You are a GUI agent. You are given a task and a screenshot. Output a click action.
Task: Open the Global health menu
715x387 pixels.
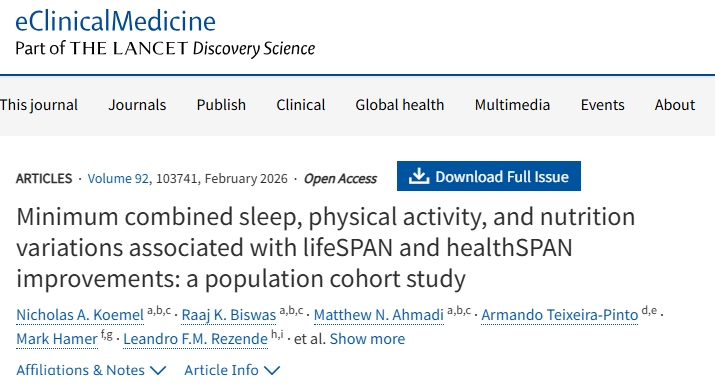tap(399, 105)
